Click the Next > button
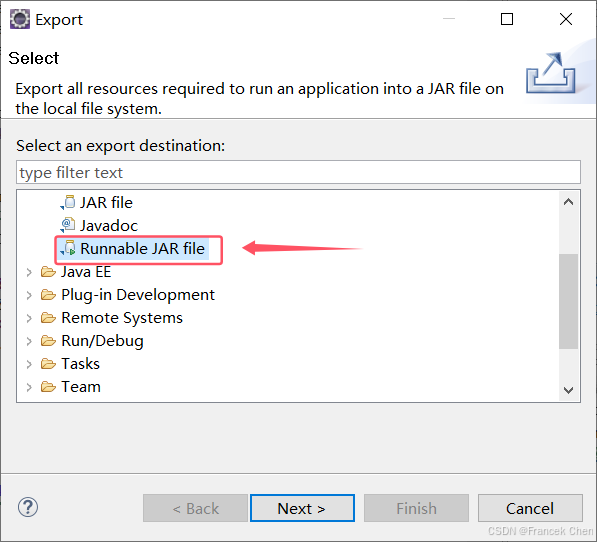This screenshot has height=542, width=597. (x=302, y=508)
